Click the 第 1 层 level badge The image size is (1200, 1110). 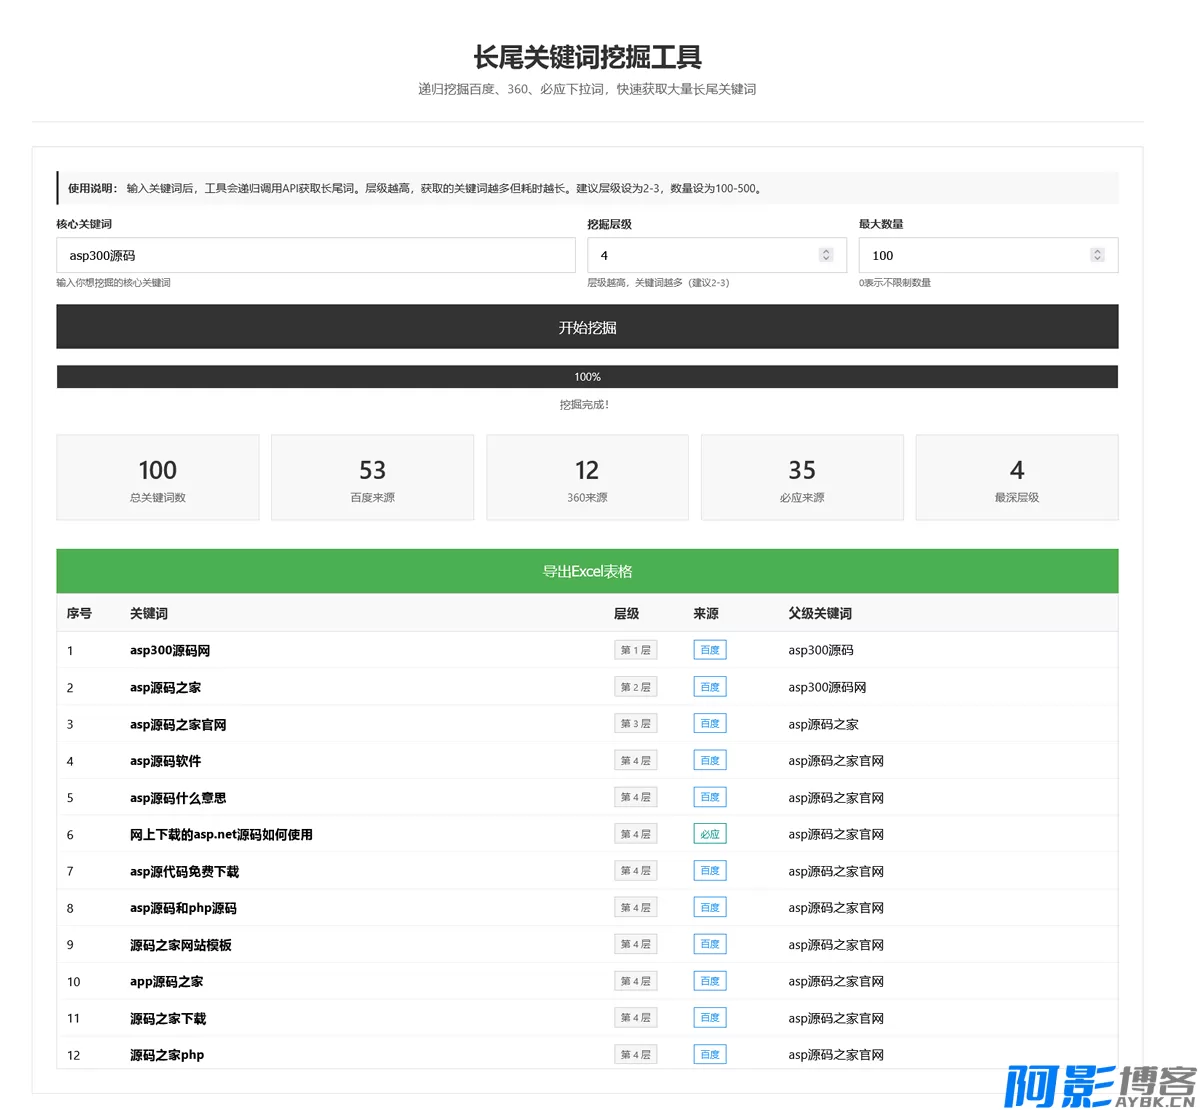point(635,650)
